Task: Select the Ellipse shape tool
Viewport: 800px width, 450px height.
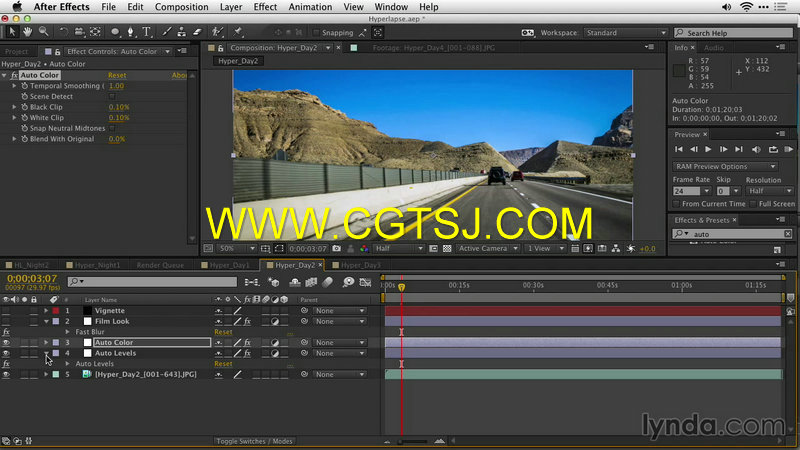Action: click(x=115, y=32)
